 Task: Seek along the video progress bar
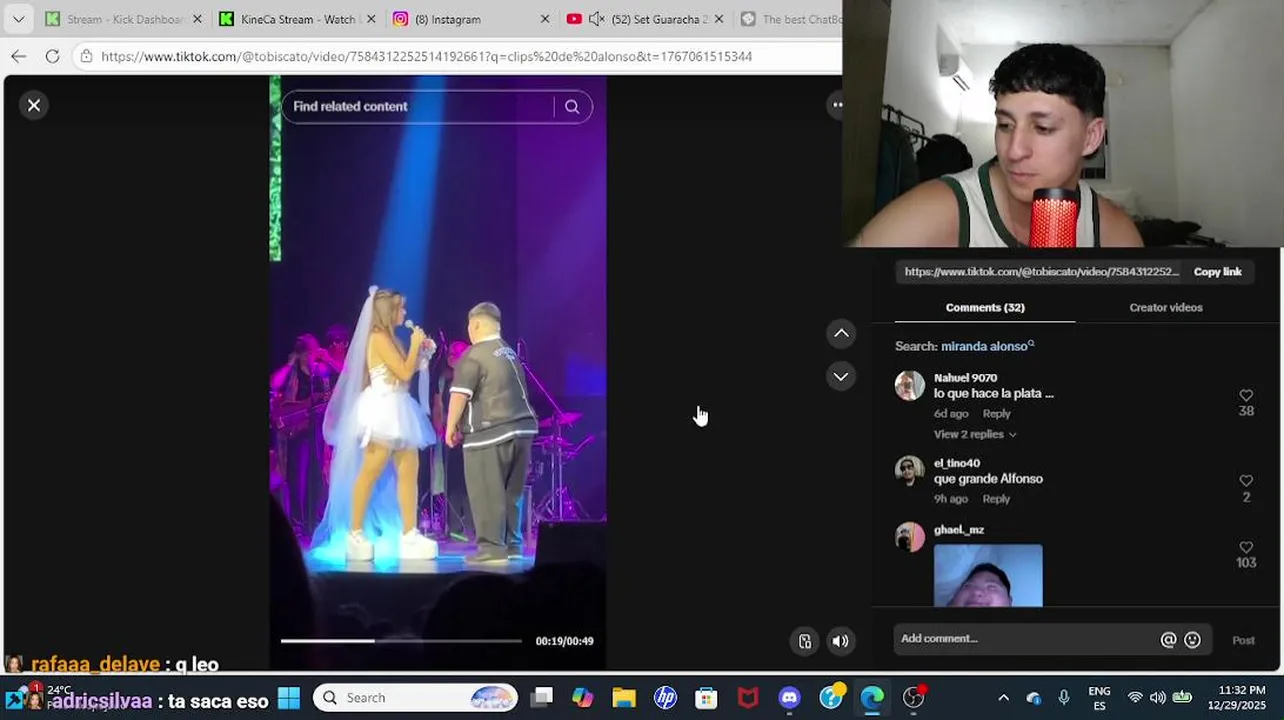(401, 641)
